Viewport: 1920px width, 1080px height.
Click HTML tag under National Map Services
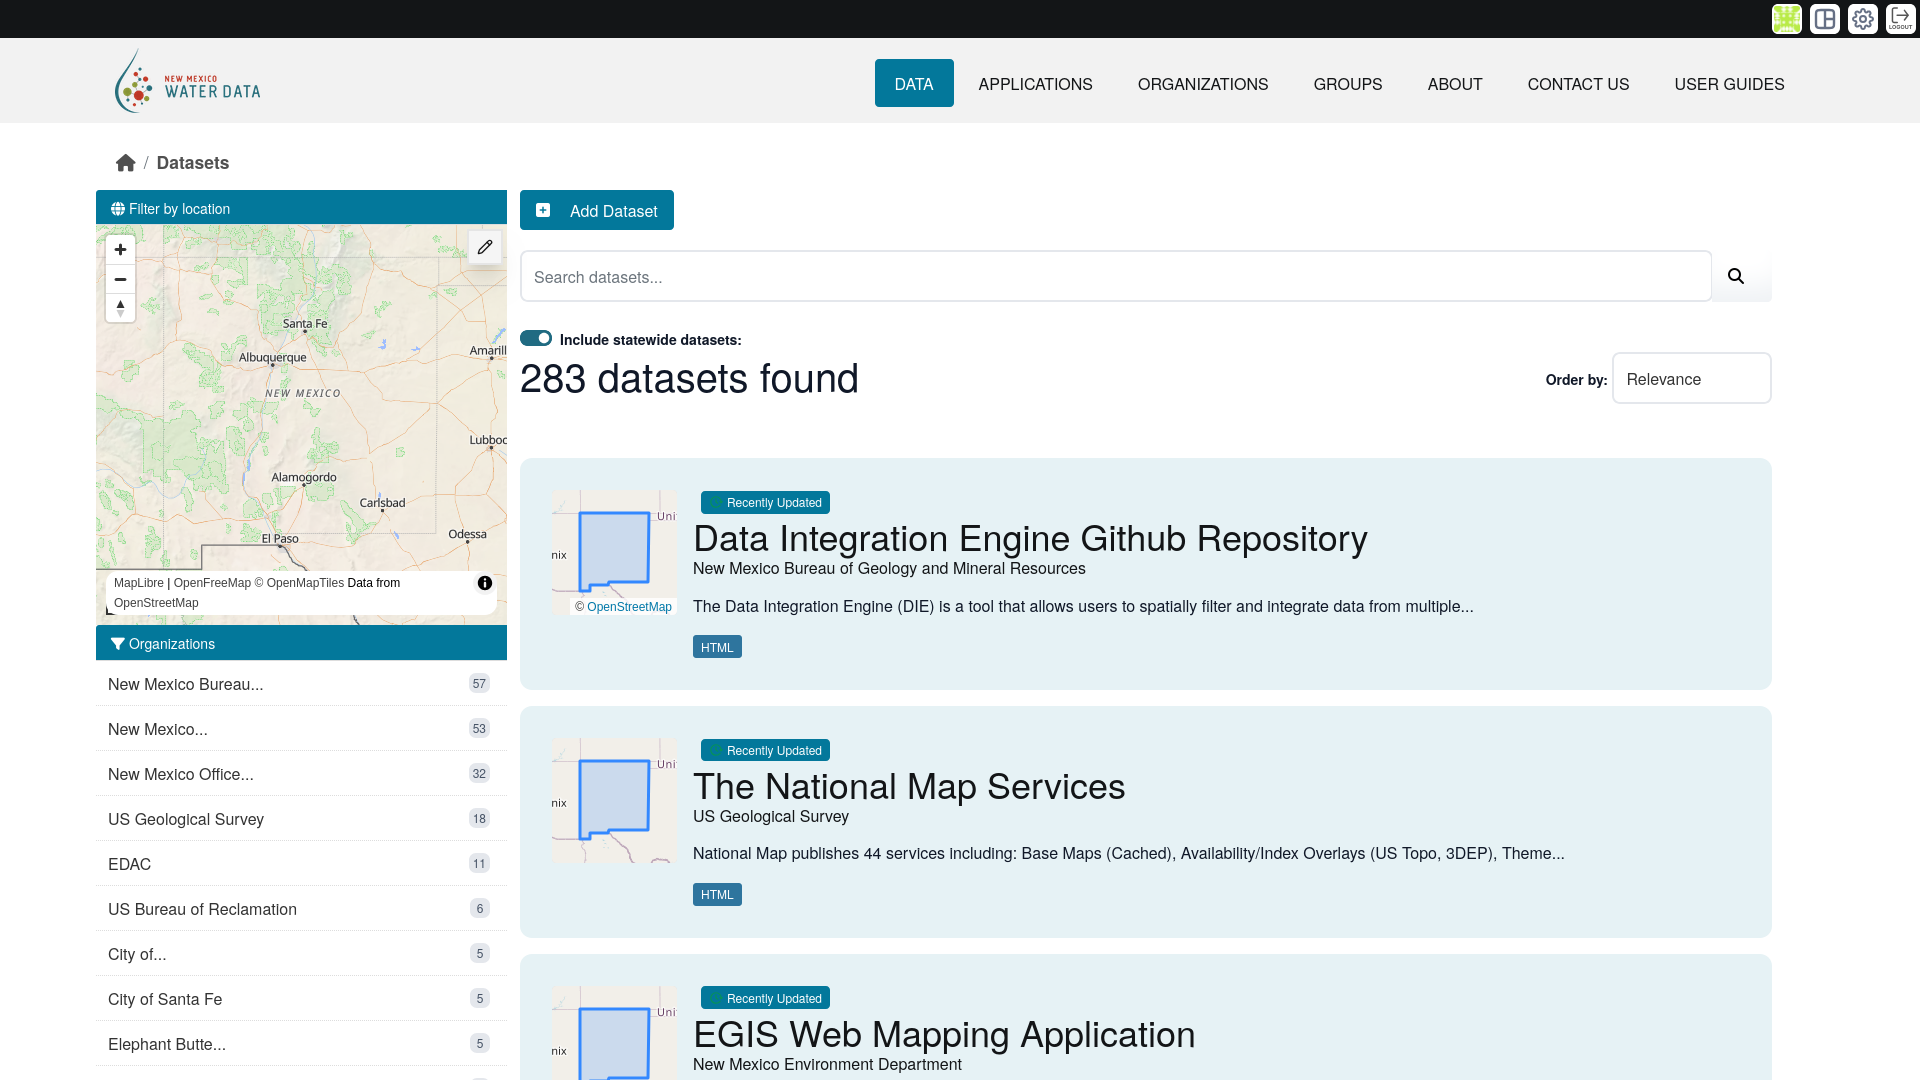point(717,895)
